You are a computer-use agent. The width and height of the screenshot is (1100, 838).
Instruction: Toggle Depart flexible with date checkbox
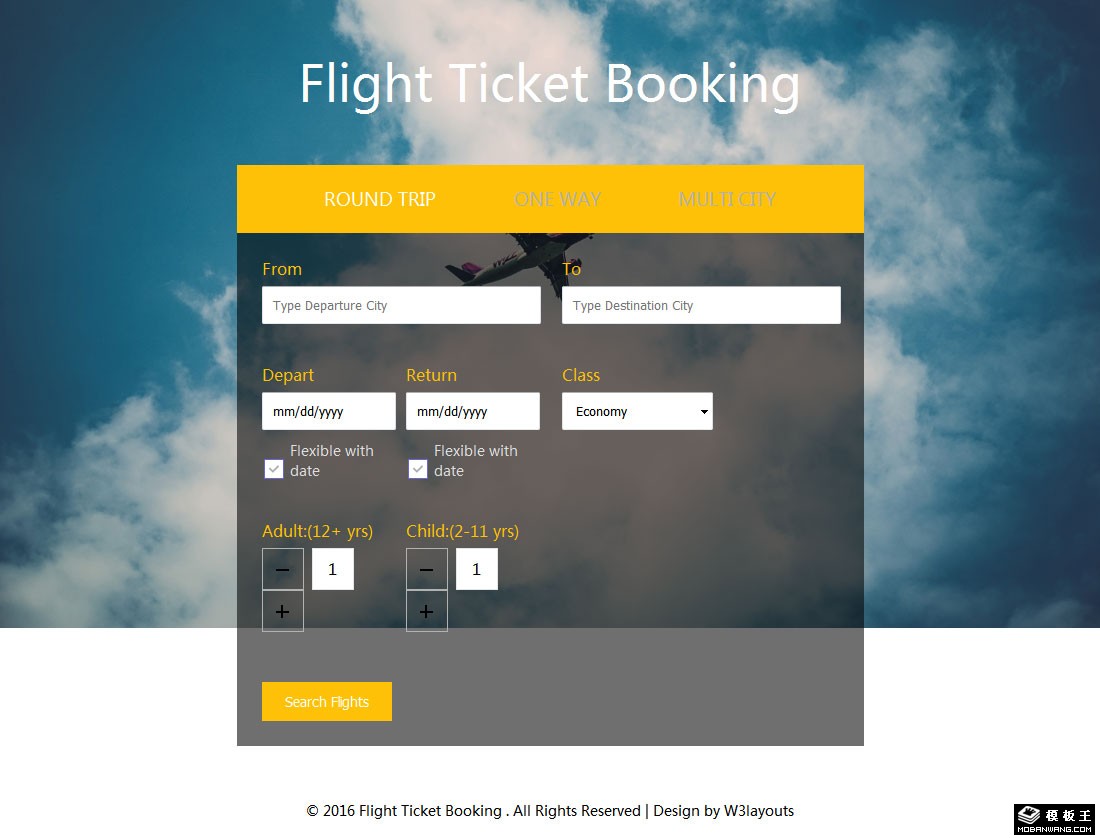274,469
